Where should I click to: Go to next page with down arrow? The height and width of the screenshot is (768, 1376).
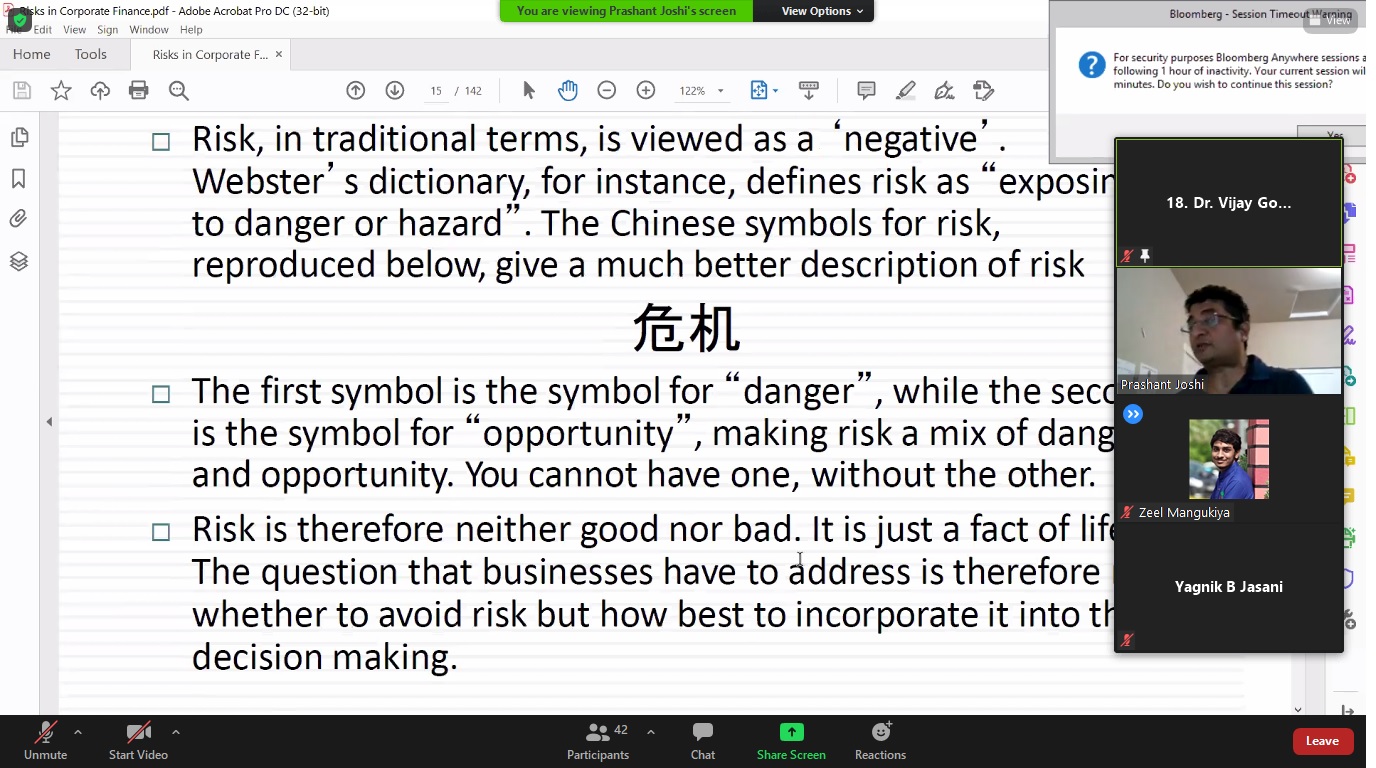395,91
